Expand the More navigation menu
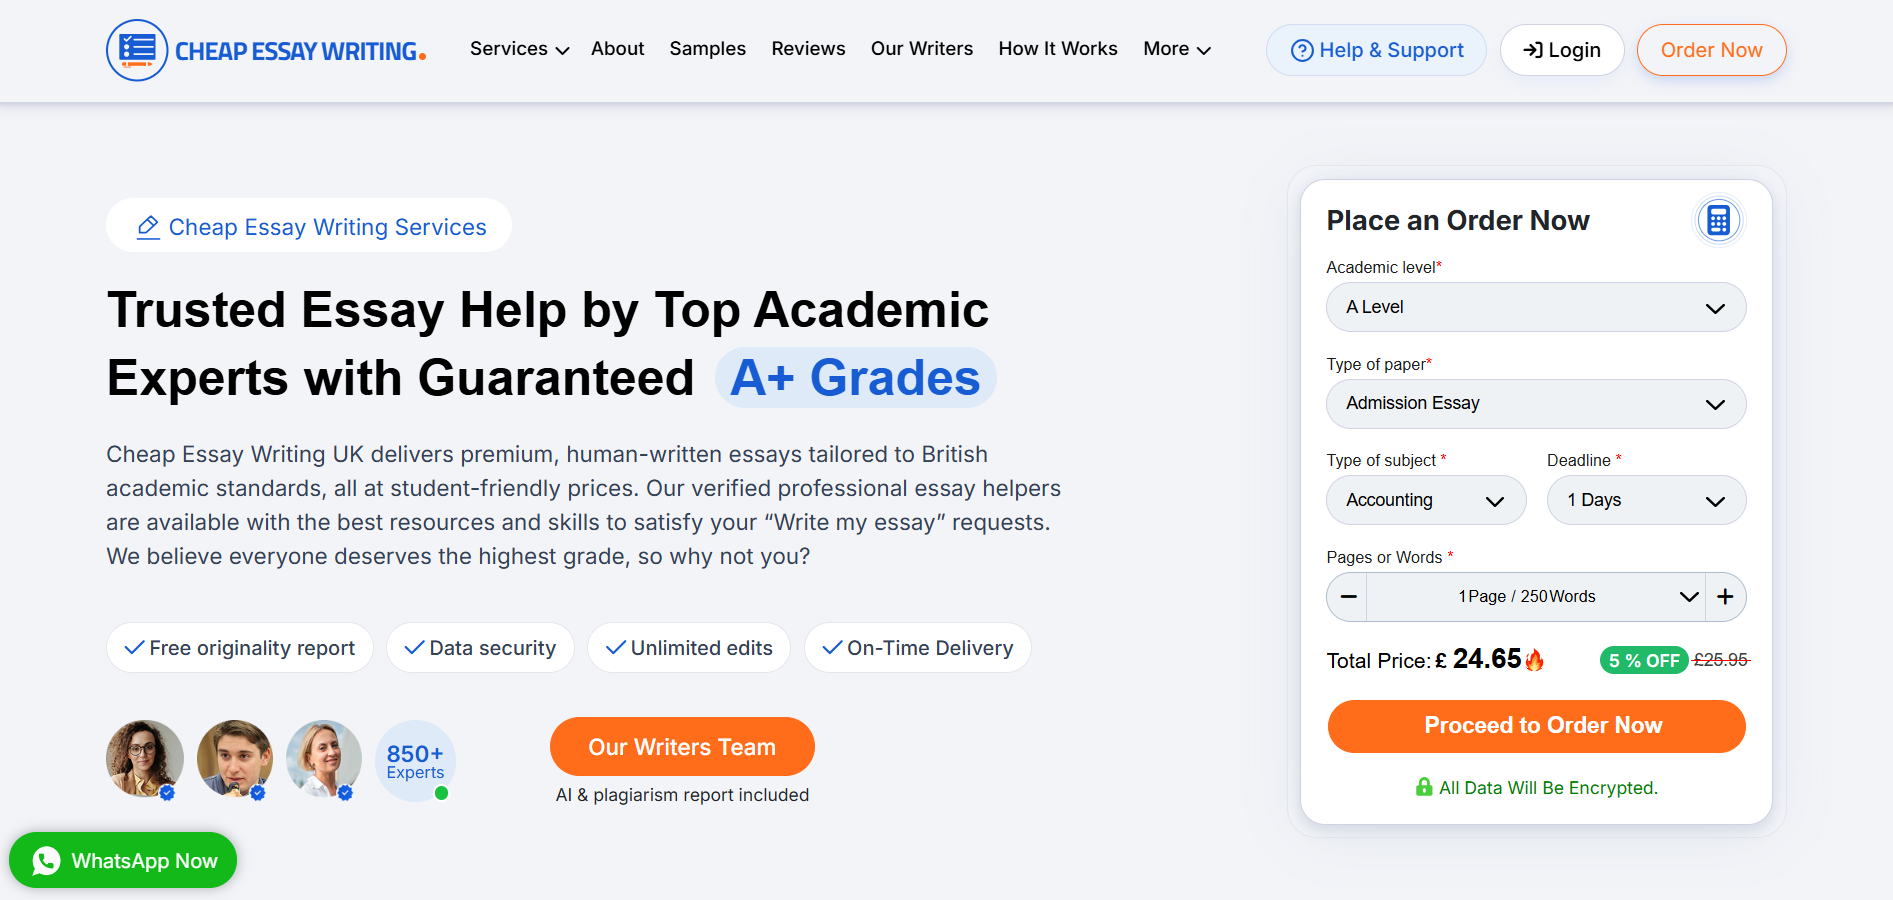 click(1176, 48)
